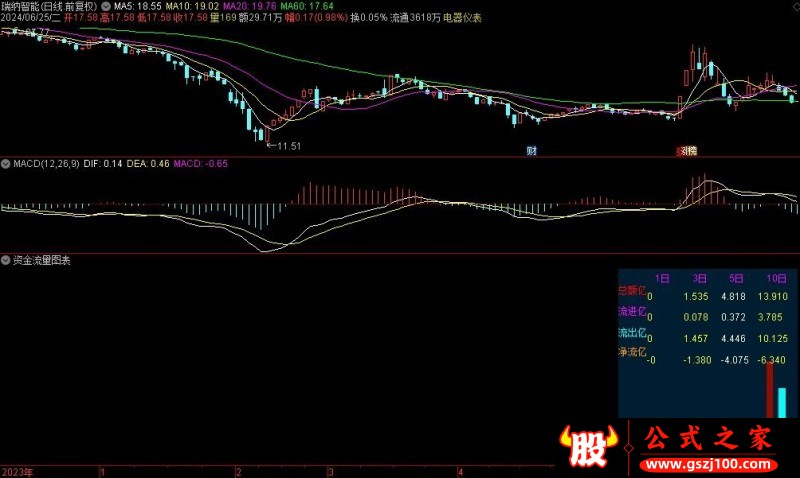
Task: Select the 1日 column header
Action: pos(662,279)
